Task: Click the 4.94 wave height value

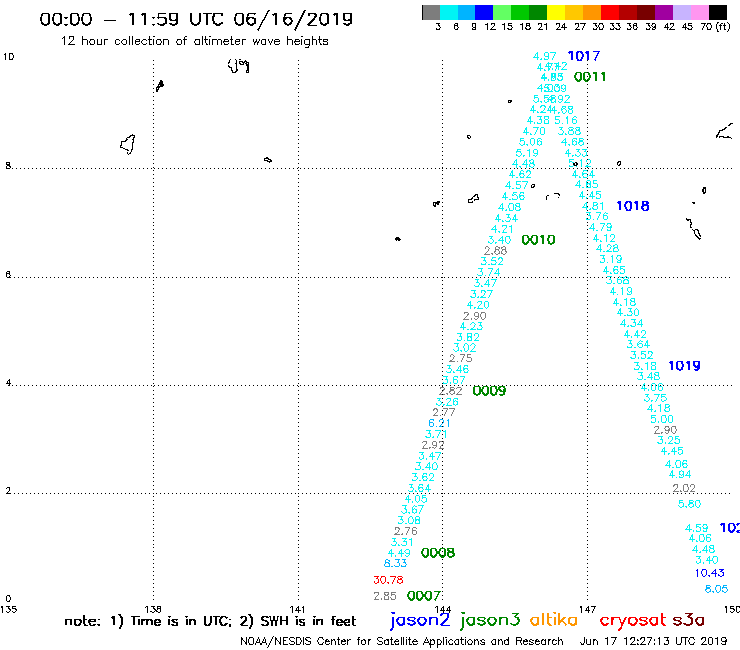Action: (680, 474)
